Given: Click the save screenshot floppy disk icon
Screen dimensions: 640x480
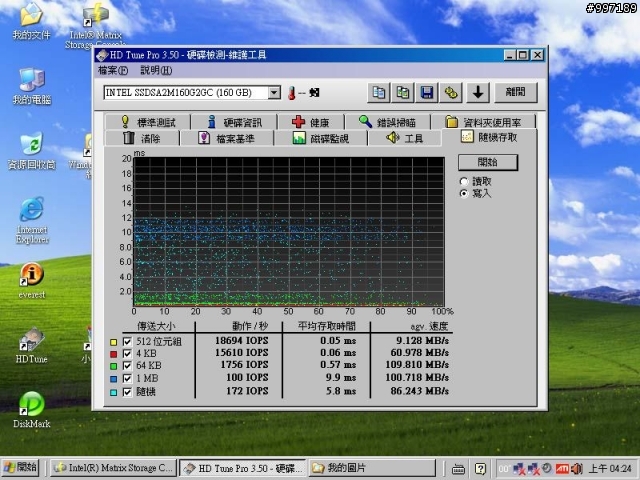Looking at the screenshot, I should coord(427,93).
